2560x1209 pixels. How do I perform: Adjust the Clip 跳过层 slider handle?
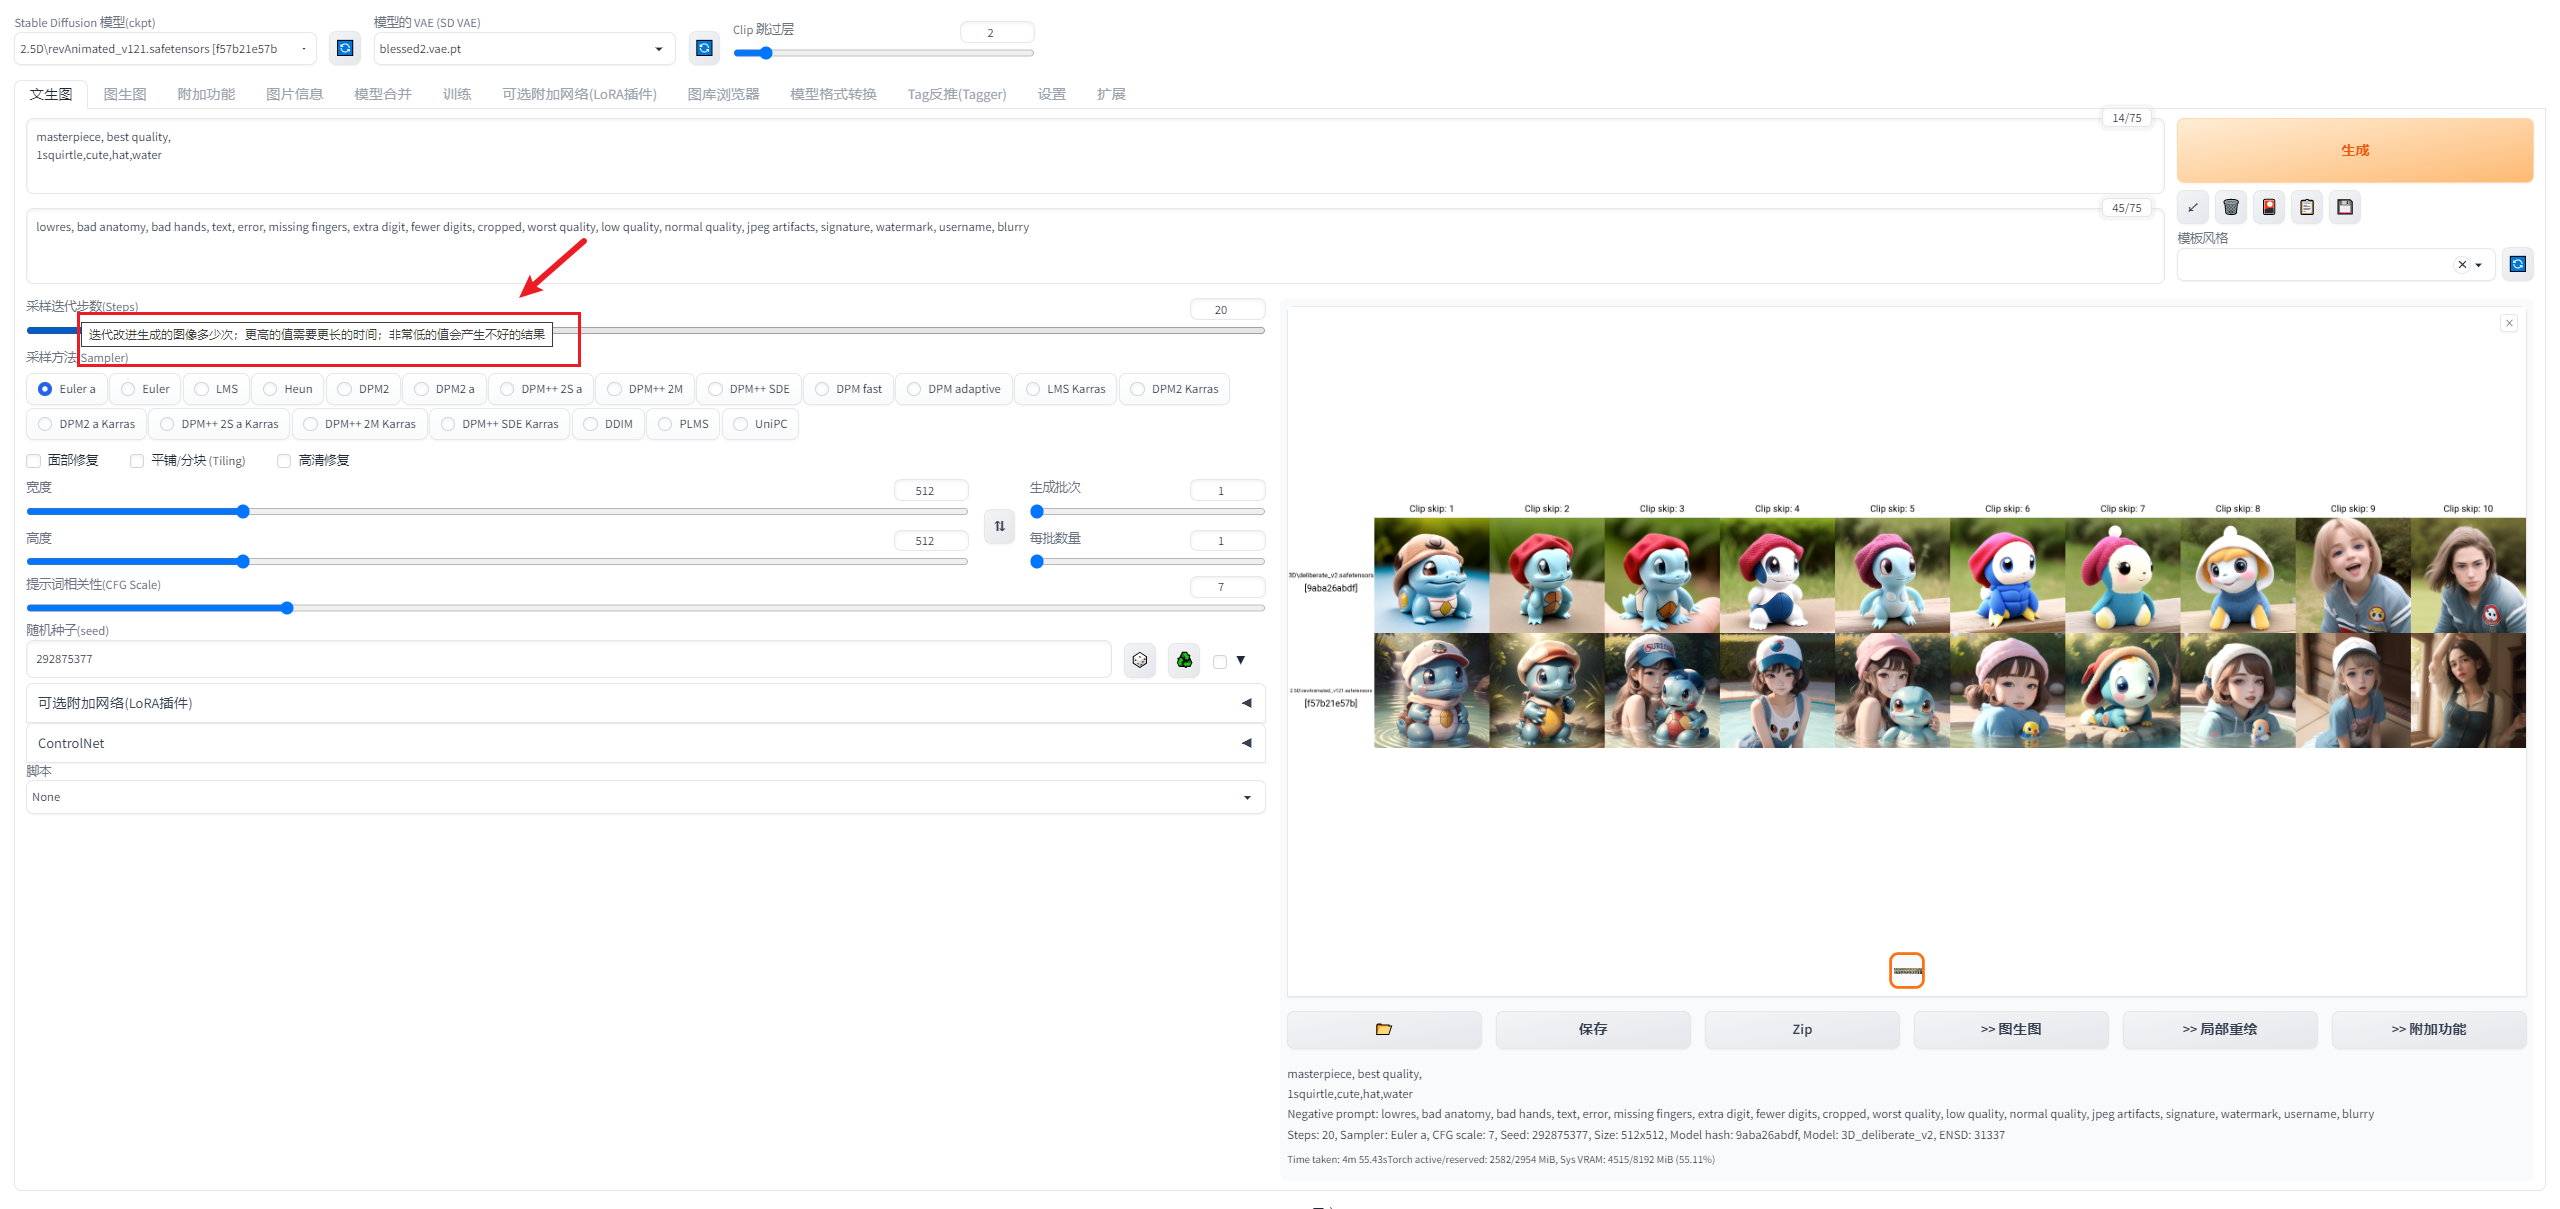pos(766,53)
